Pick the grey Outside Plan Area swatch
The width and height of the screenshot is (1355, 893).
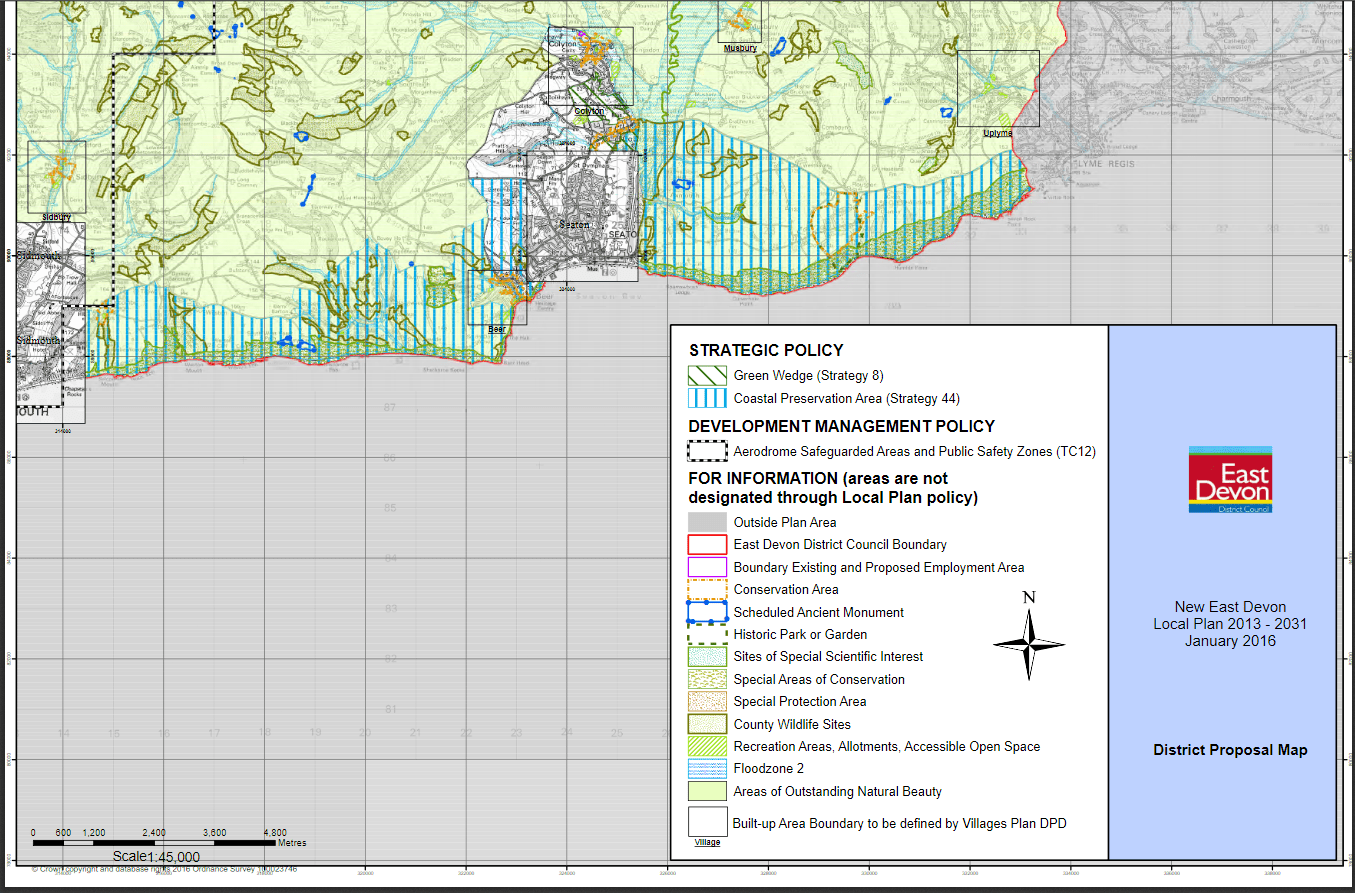tap(707, 522)
